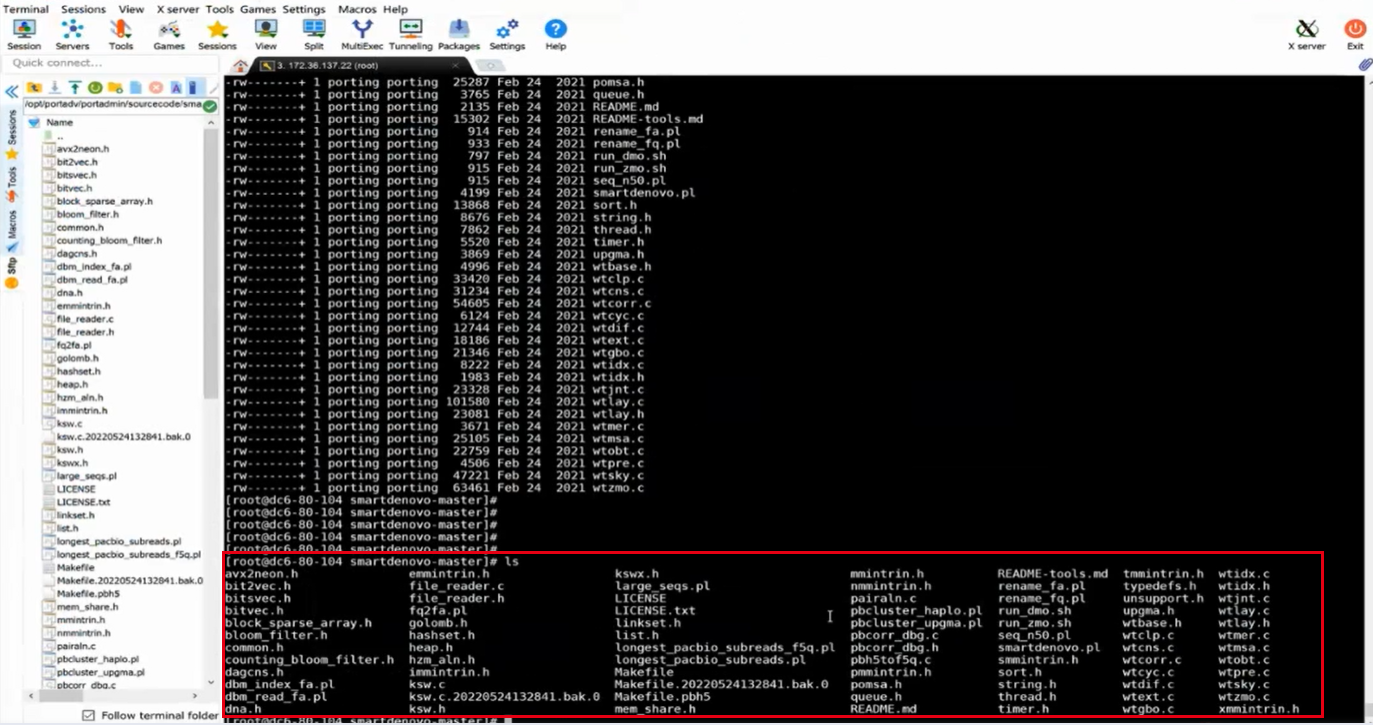Viewport: 1373px width, 725px height.
Task: Open the Tools menu
Action: (x=220, y=9)
